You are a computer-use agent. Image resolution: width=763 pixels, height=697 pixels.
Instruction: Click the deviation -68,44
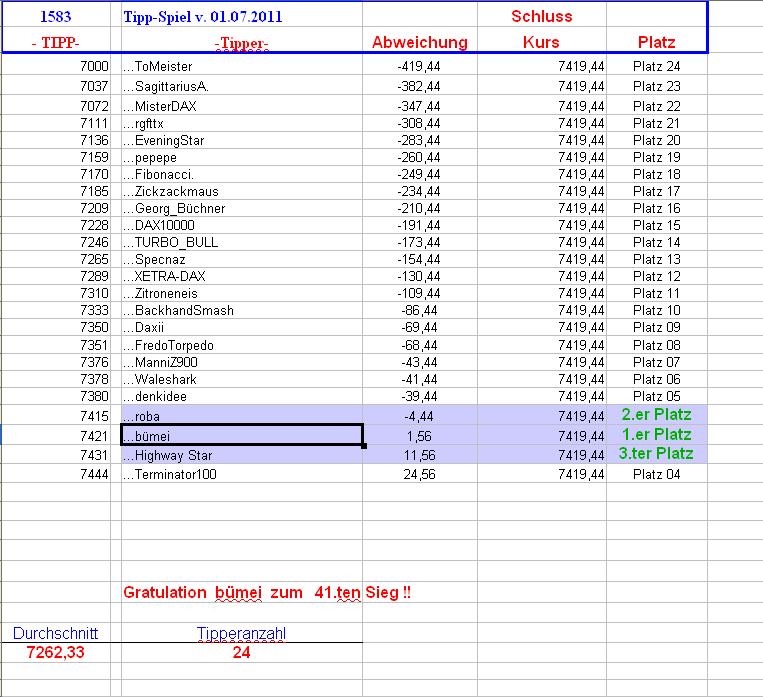click(419, 346)
